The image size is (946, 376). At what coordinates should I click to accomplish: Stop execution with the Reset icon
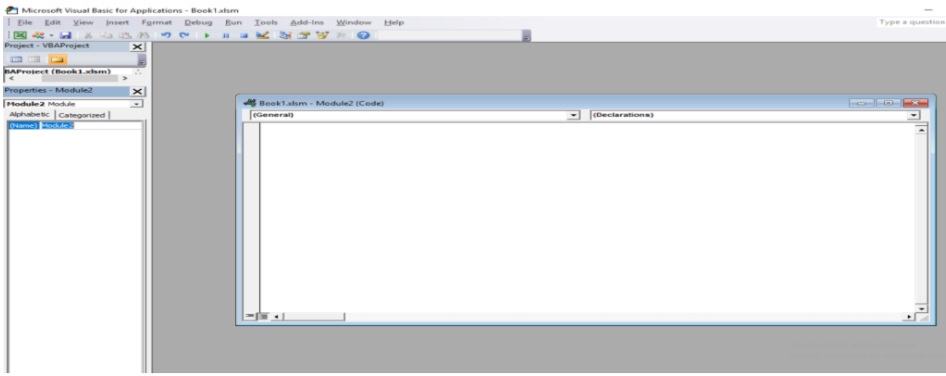(x=243, y=35)
